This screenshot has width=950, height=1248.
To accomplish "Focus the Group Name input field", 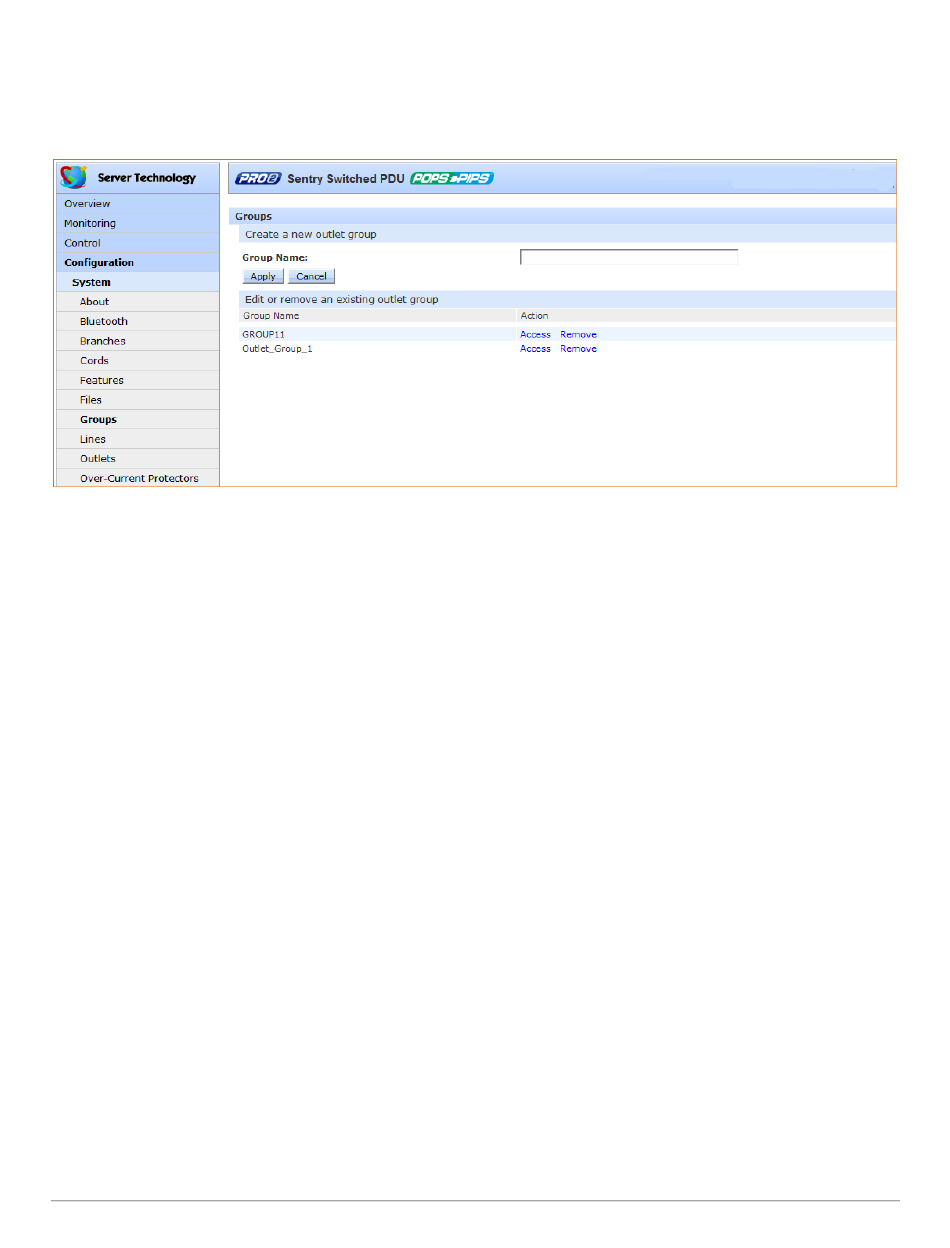I will (629, 257).
